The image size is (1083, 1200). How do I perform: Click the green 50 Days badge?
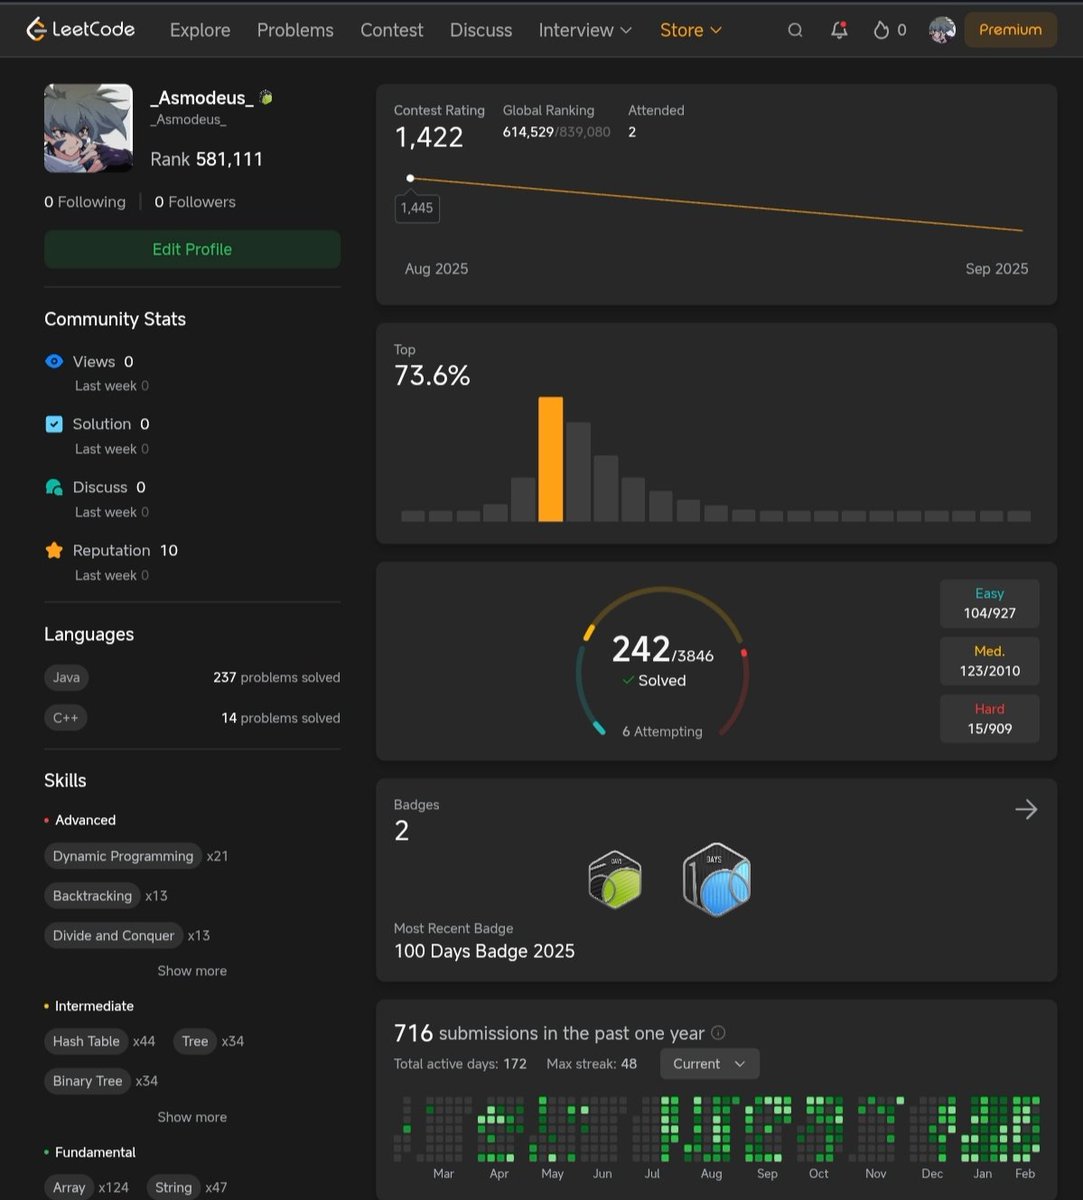pos(615,880)
